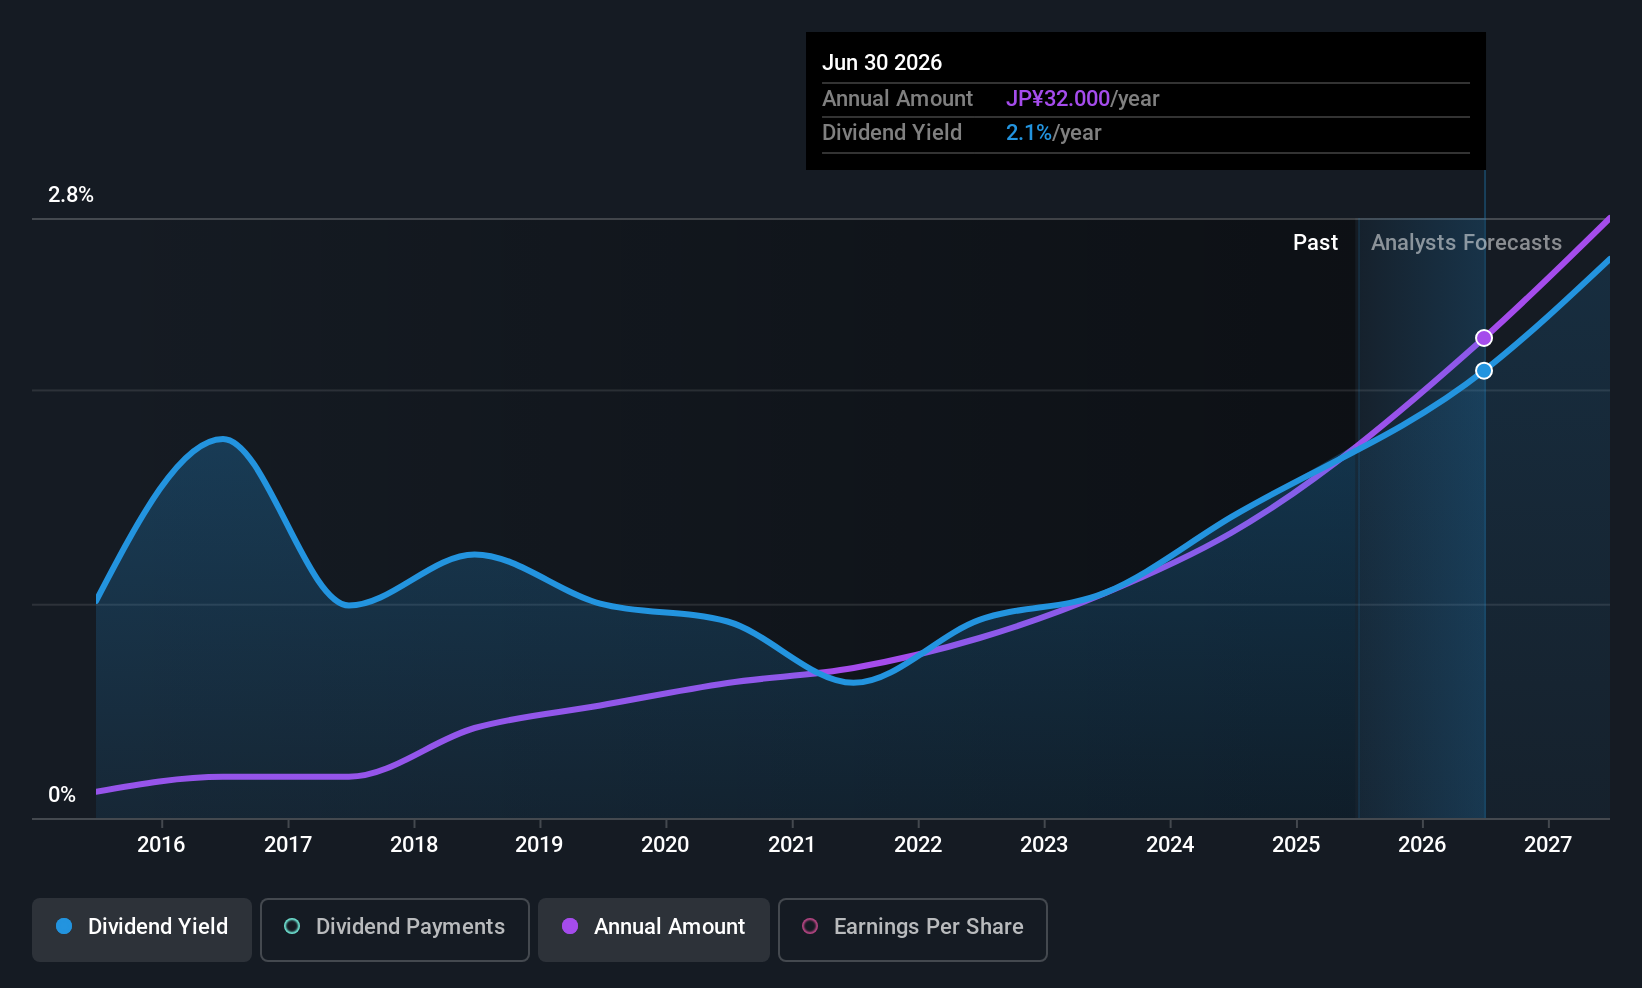Click the Jun 30 2026 tooltip date
1642x988 pixels.
click(882, 62)
